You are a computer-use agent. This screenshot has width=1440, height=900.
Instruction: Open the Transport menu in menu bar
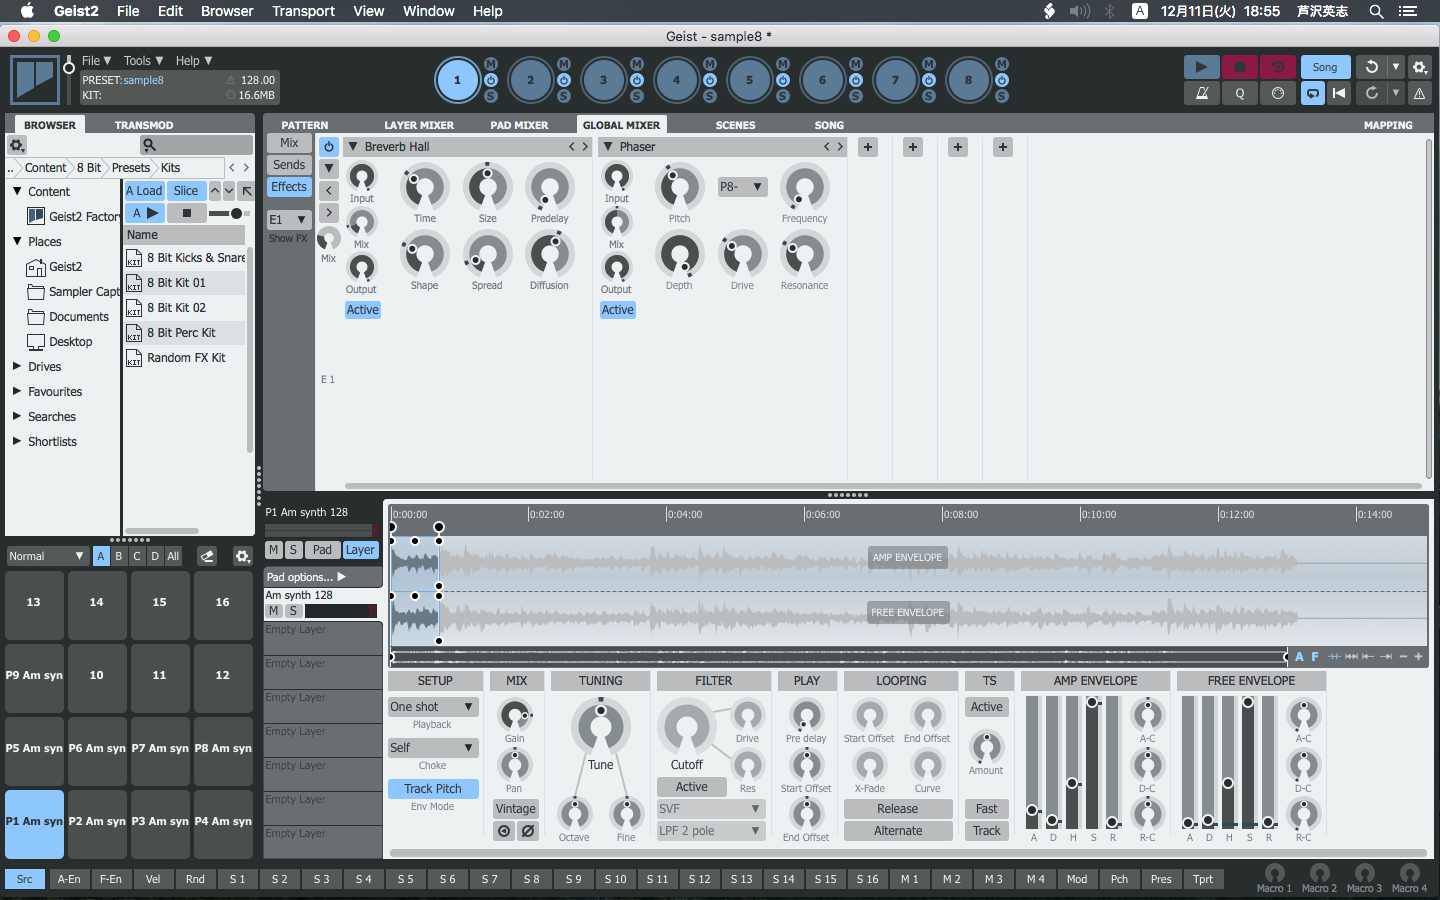tap(303, 11)
